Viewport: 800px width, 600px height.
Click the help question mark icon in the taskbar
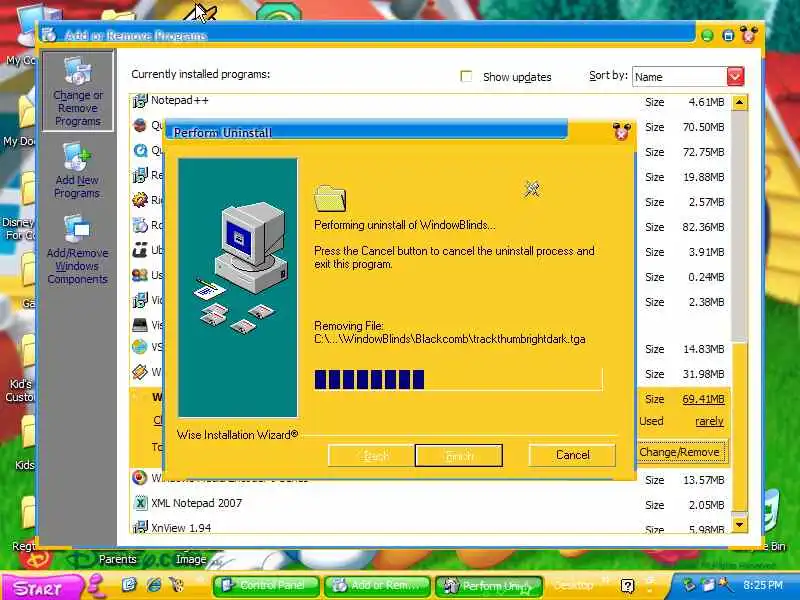[x=627, y=586]
